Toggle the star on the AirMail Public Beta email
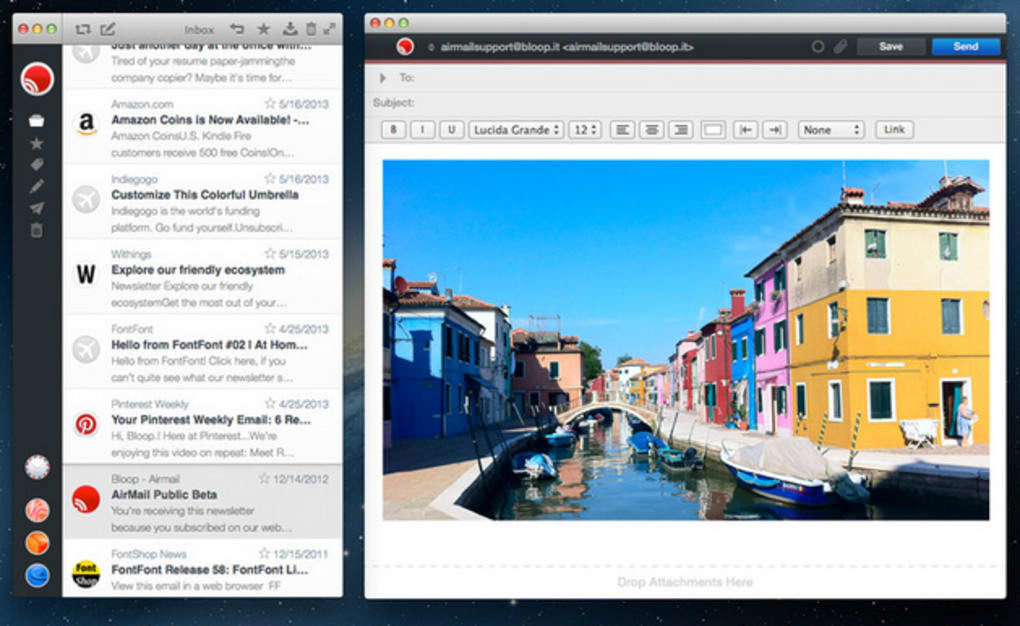 tap(265, 478)
